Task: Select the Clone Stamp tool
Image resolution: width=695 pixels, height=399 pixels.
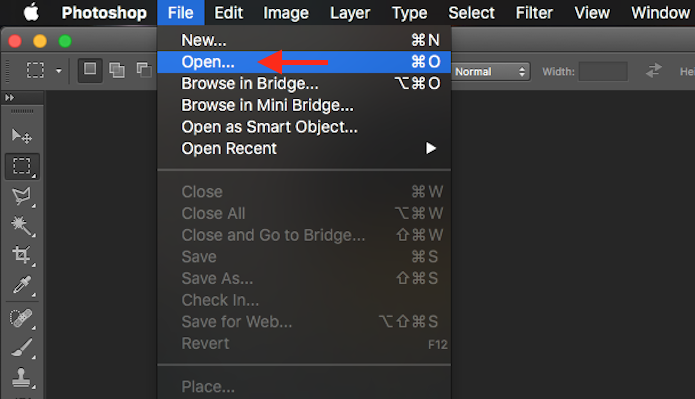Action: pyautogui.click(x=22, y=378)
